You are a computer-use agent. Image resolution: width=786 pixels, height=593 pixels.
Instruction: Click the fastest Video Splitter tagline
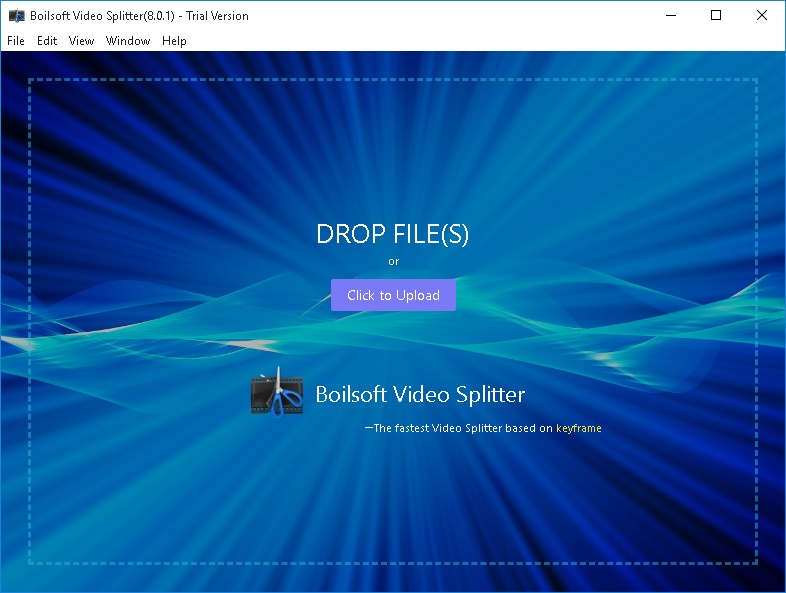pos(483,428)
